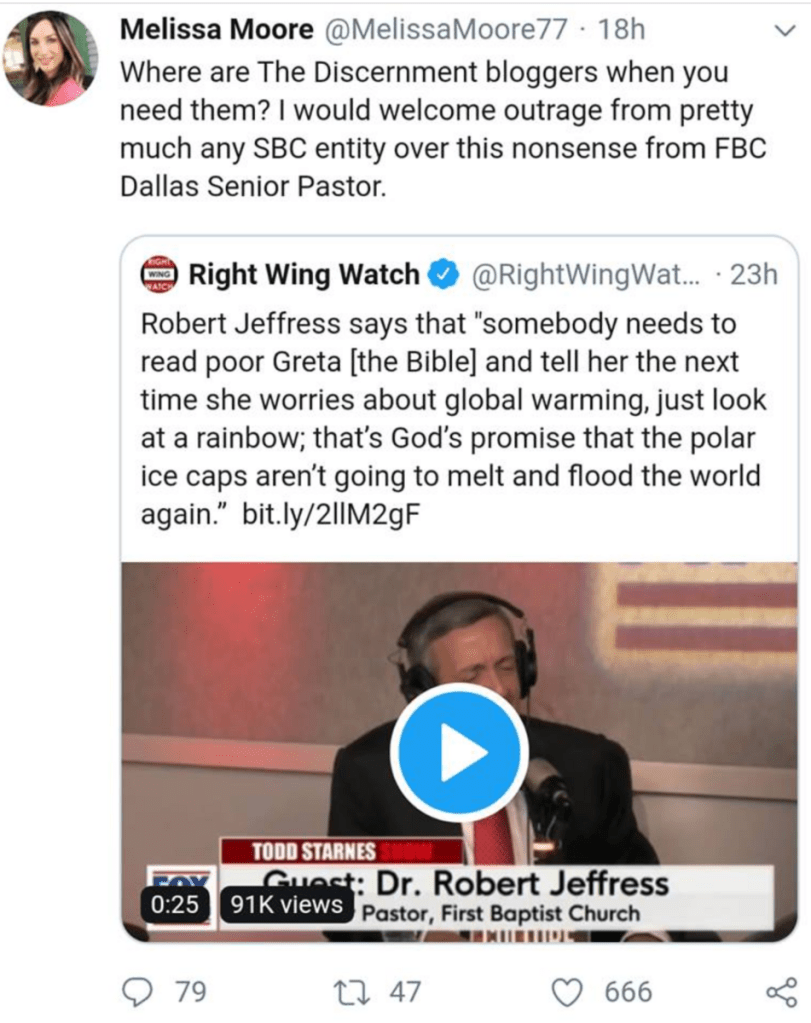The image size is (811, 1023).
Task: Click the Right Wing Watch logo avatar
Action: tap(159, 274)
